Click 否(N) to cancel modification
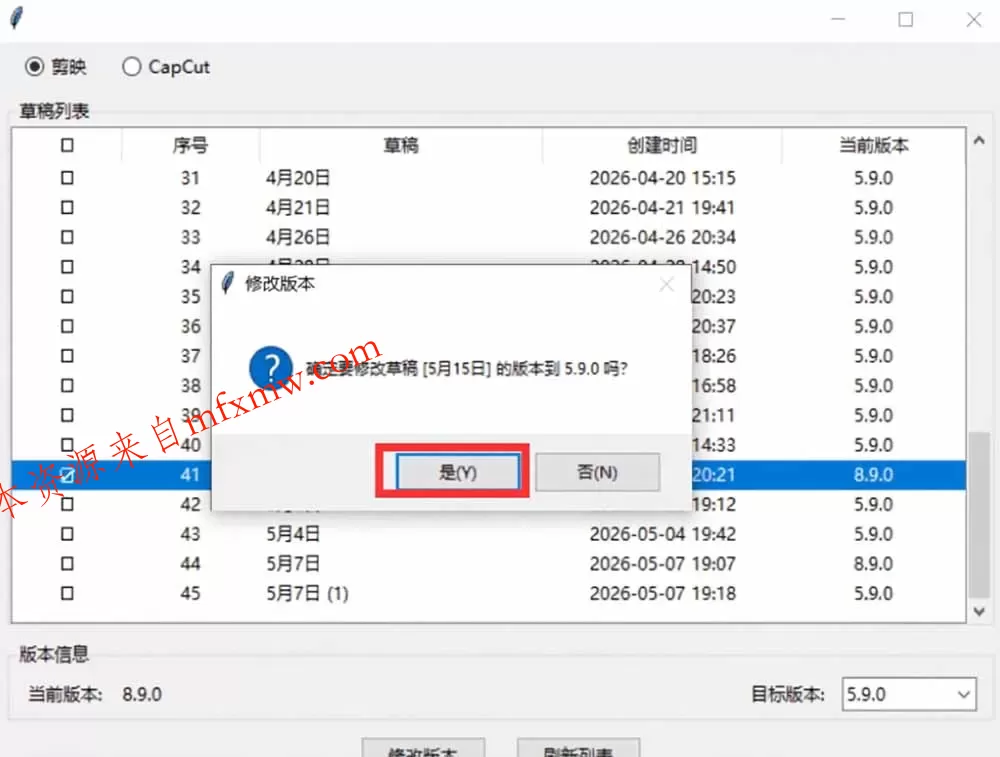This screenshot has height=757, width=1000. pyautogui.click(x=598, y=472)
